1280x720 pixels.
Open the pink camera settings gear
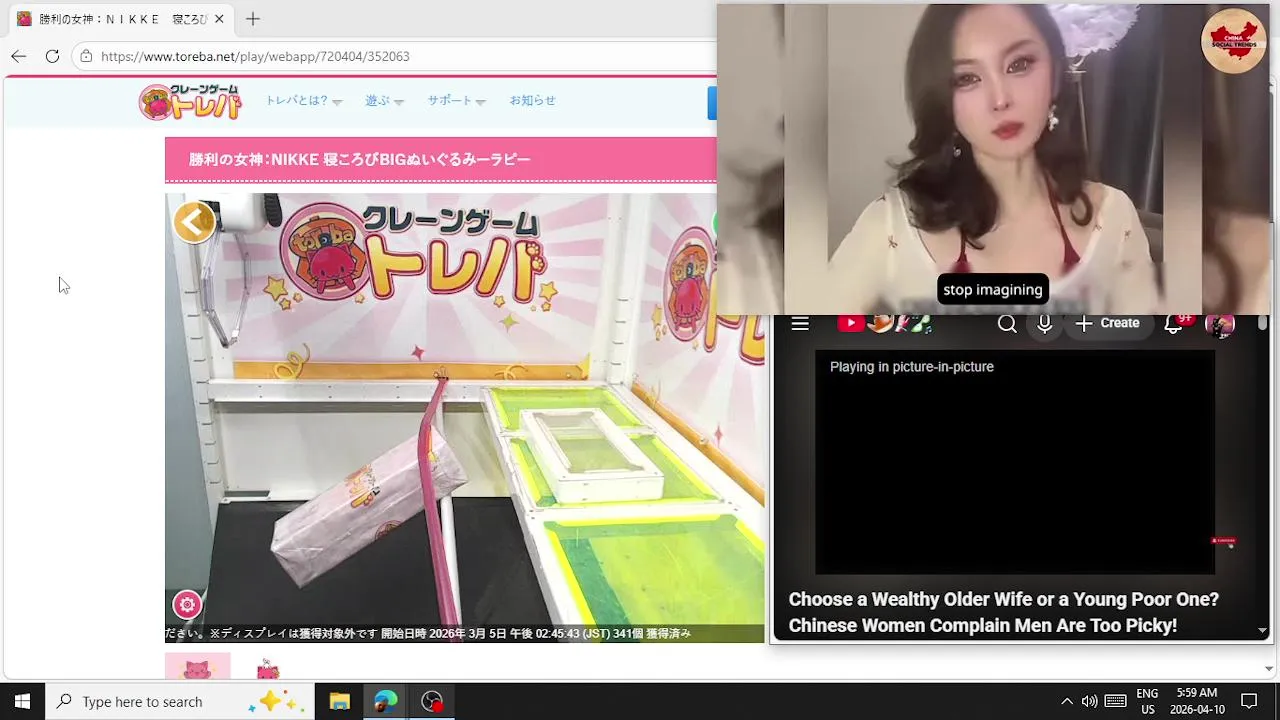click(x=187, y=604)
